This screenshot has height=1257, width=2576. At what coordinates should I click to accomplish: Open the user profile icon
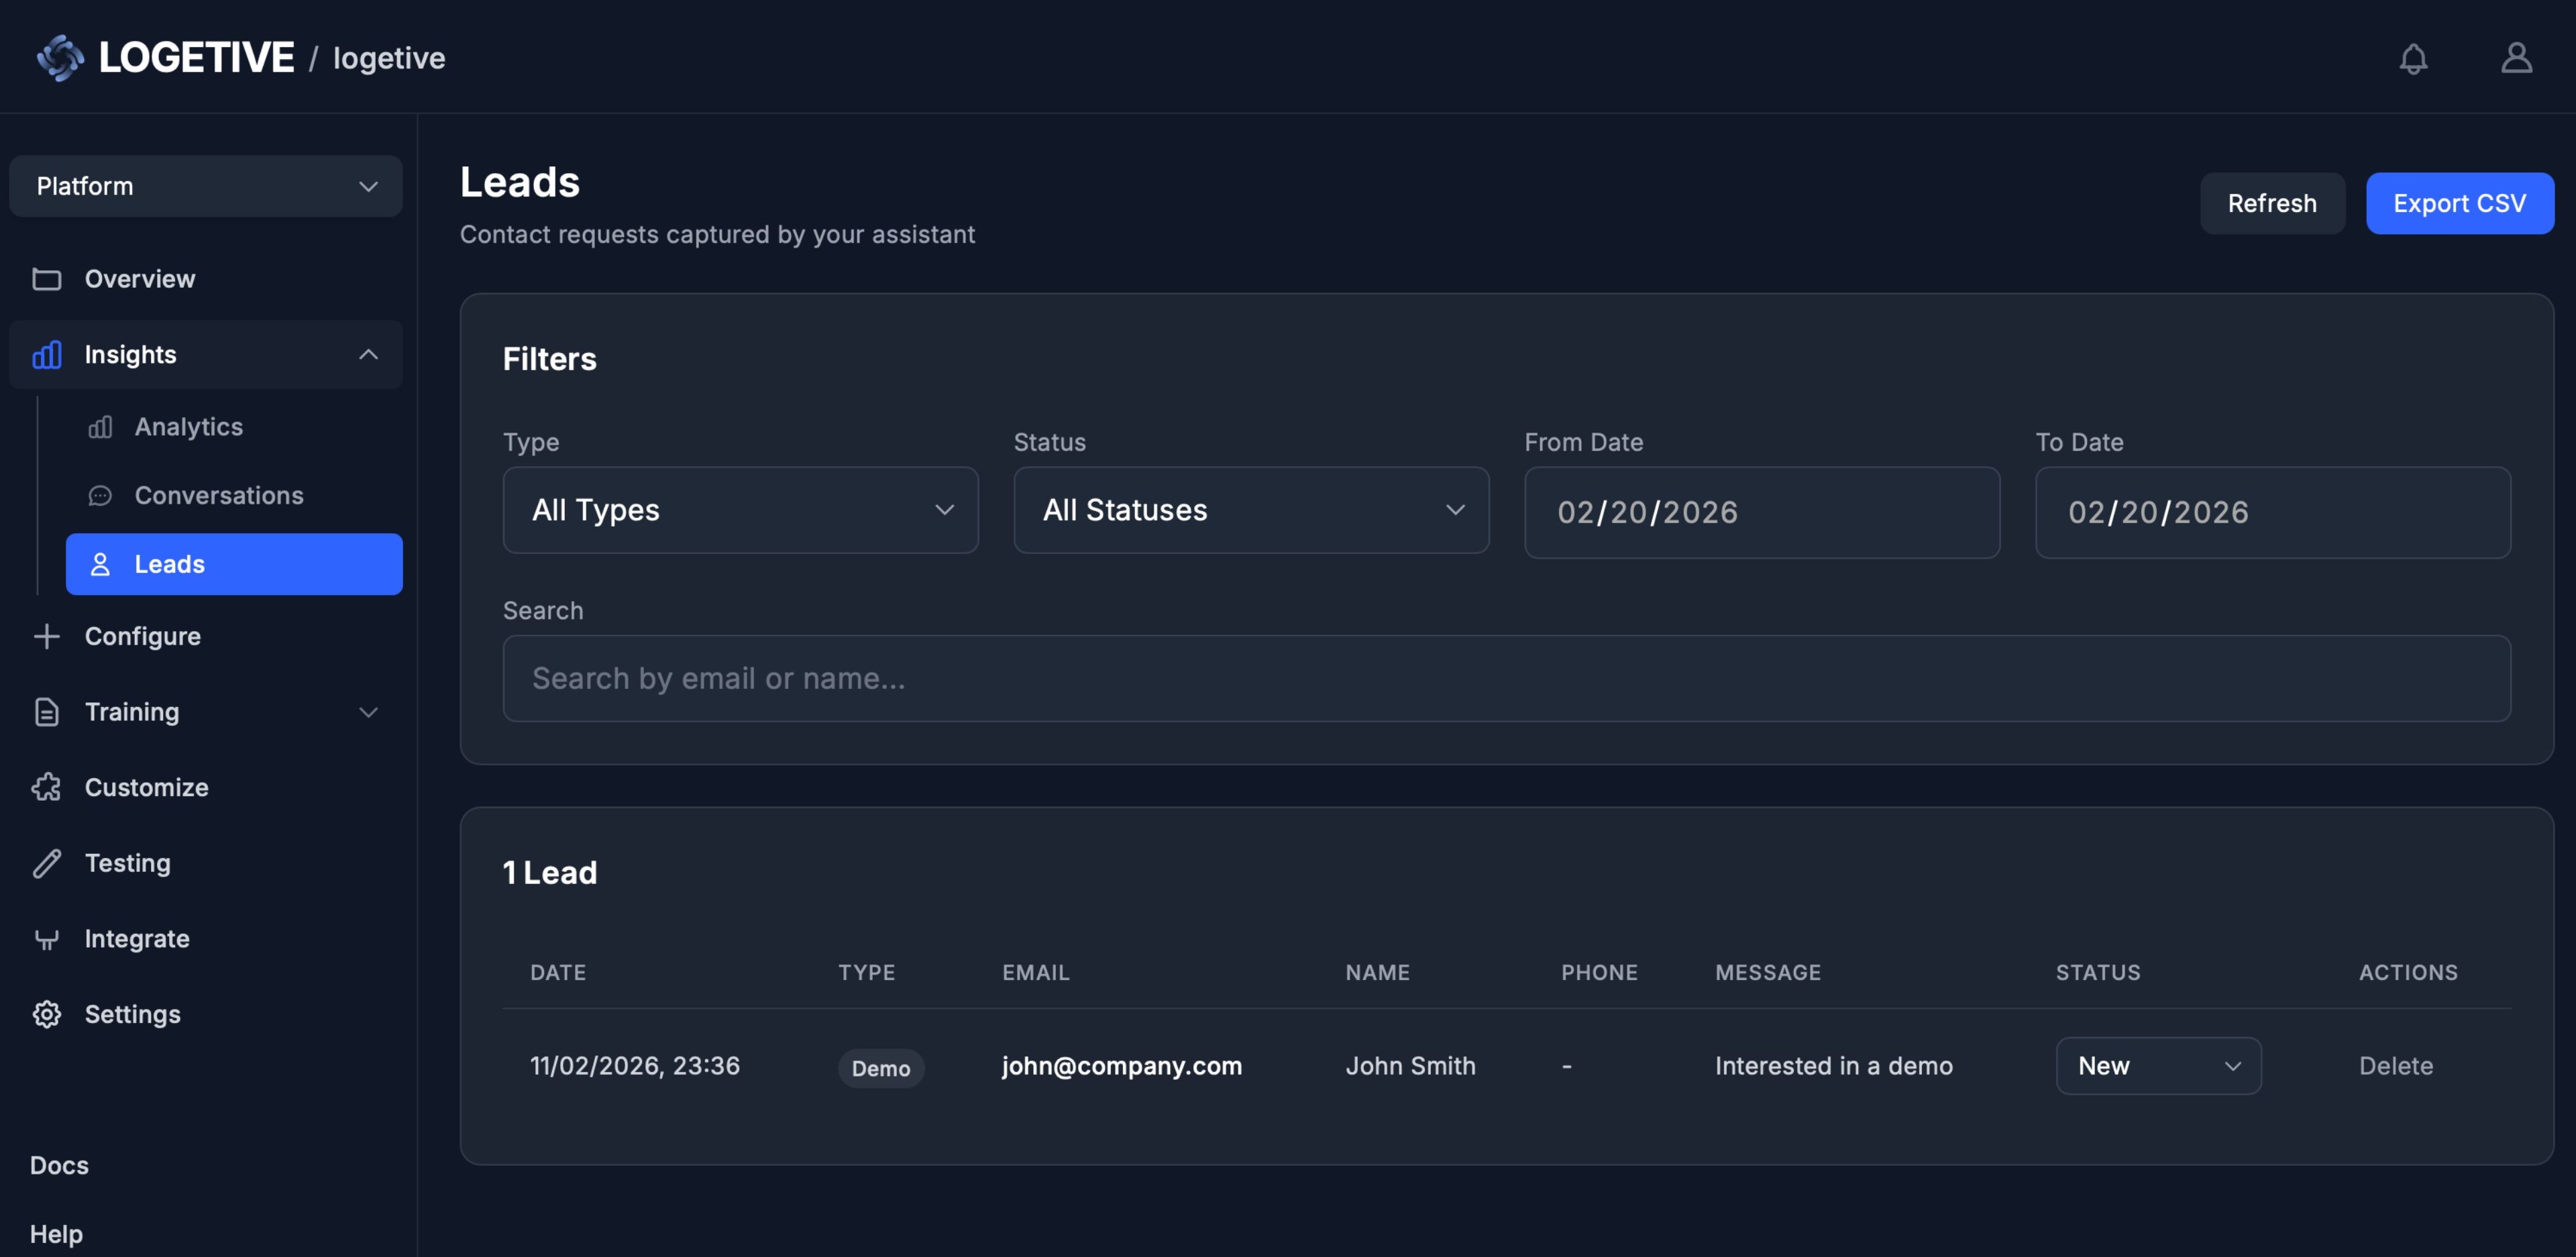(2516, 58)
